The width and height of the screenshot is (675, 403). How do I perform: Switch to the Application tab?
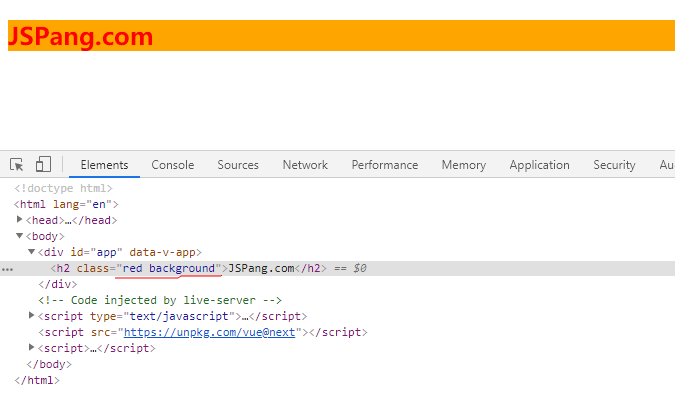coord(539,165)
